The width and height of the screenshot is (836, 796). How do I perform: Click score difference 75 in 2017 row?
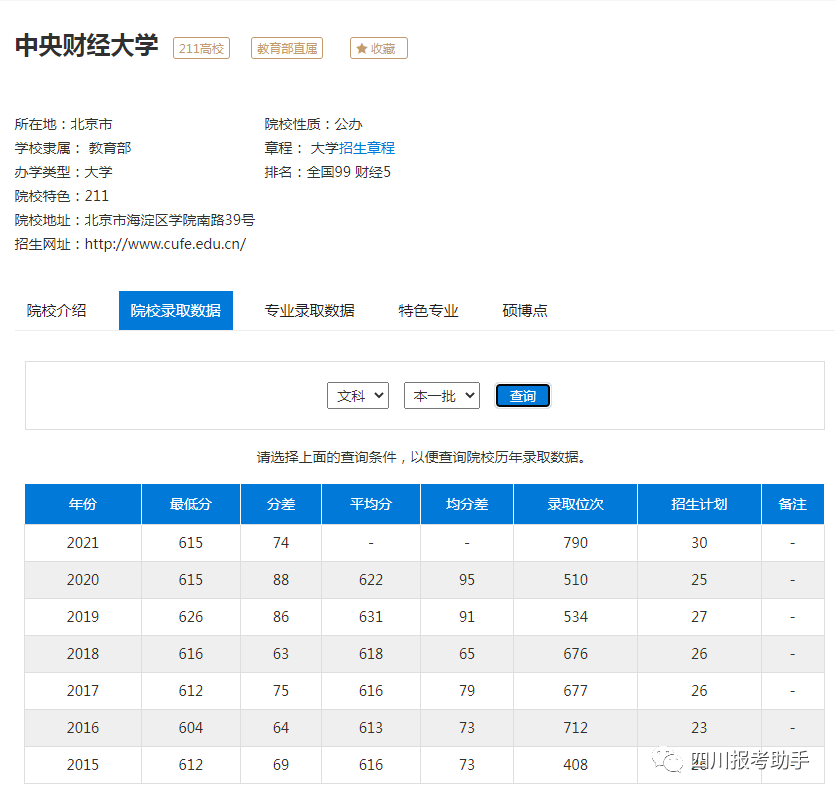(x=281, y=691)
